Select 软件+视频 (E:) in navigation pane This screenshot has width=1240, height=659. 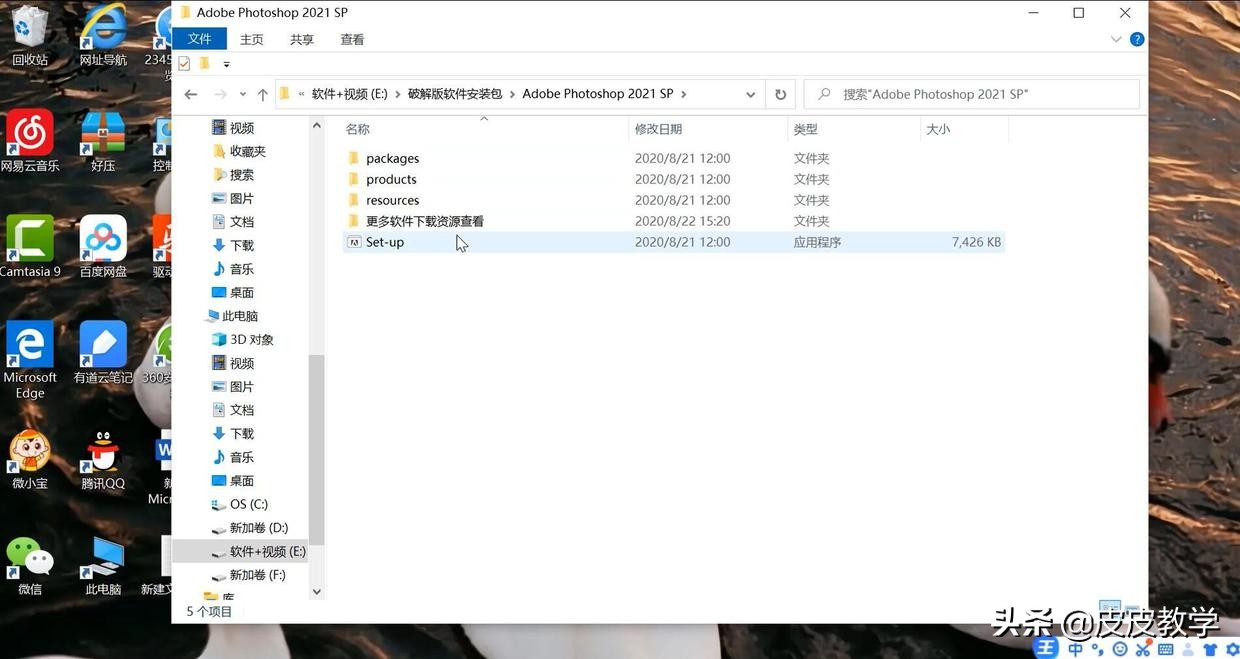point(267,551)
